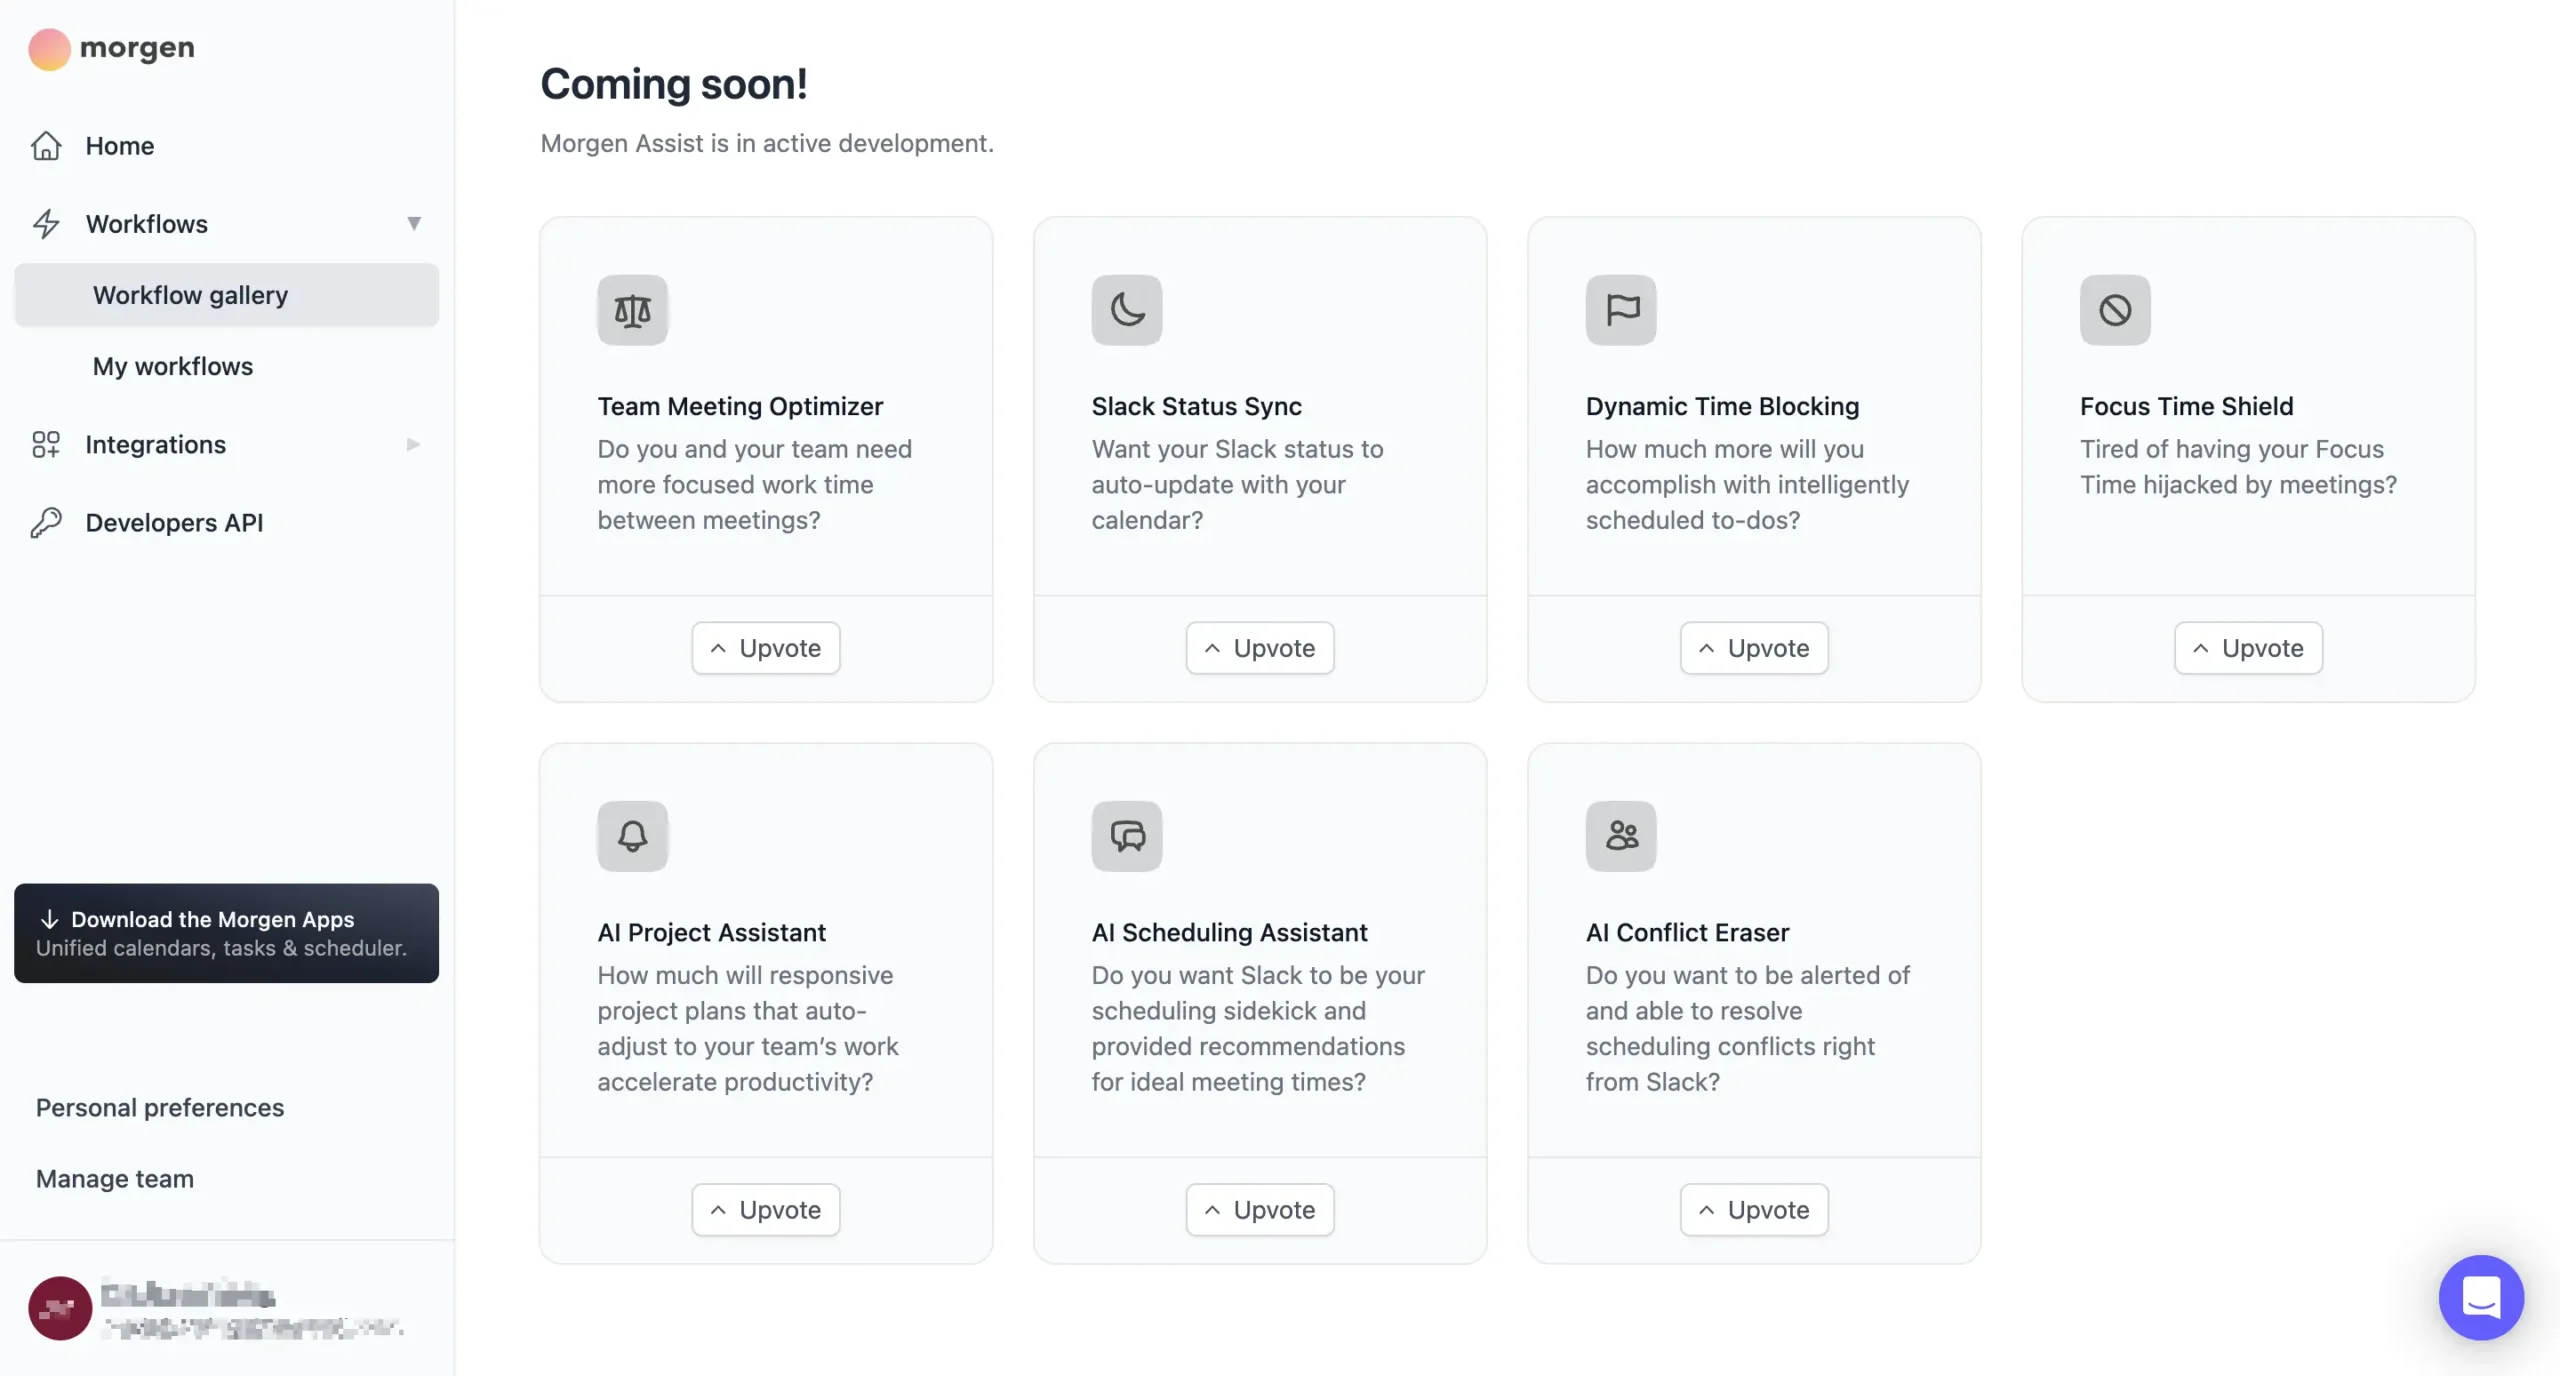Select the Home icon in the sidebar
This screenshot has width=2560, height=1376.
click(46, 145)
